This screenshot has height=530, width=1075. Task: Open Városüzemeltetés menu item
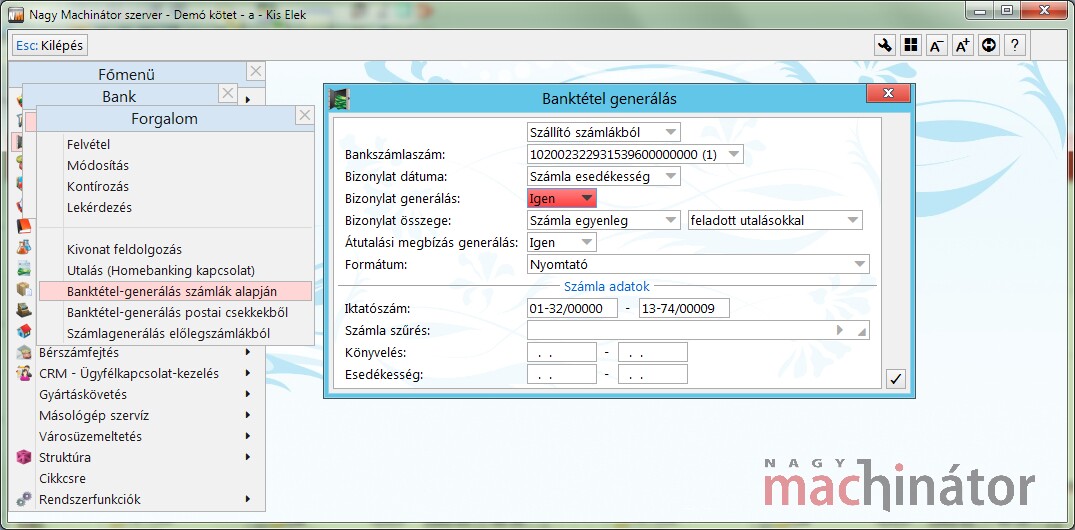click(90, 436)
